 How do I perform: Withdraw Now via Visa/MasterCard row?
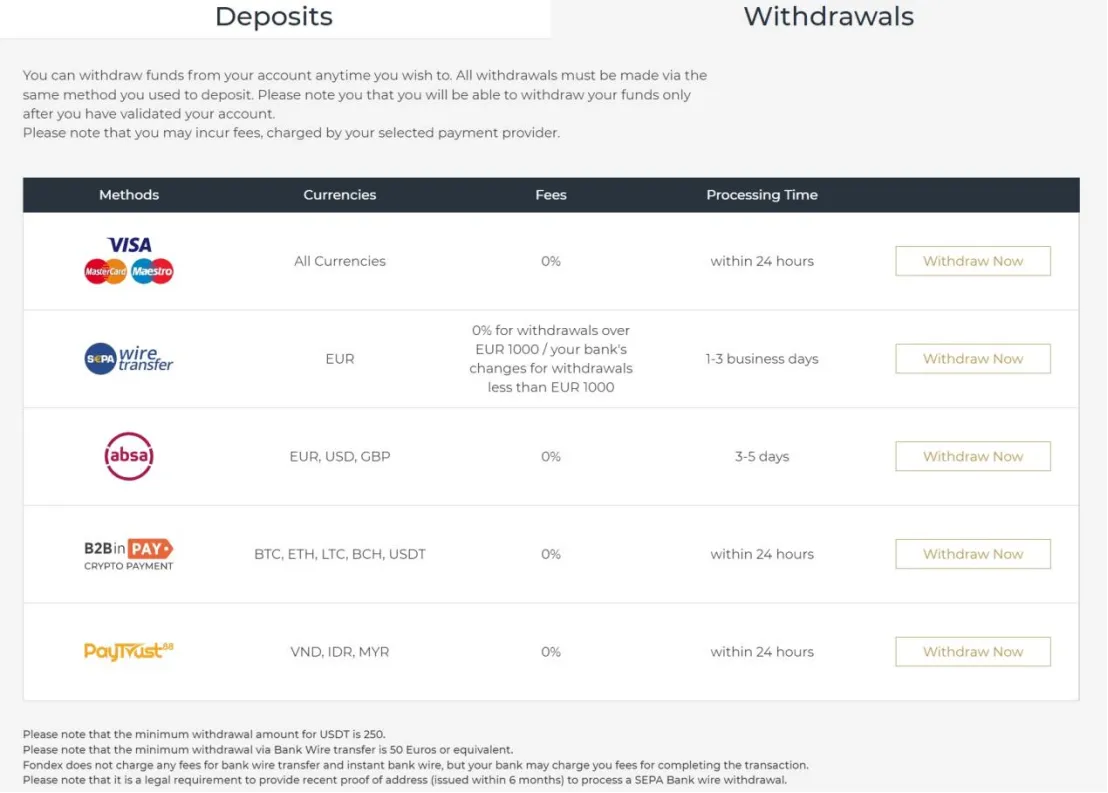(x=972, y=261)
